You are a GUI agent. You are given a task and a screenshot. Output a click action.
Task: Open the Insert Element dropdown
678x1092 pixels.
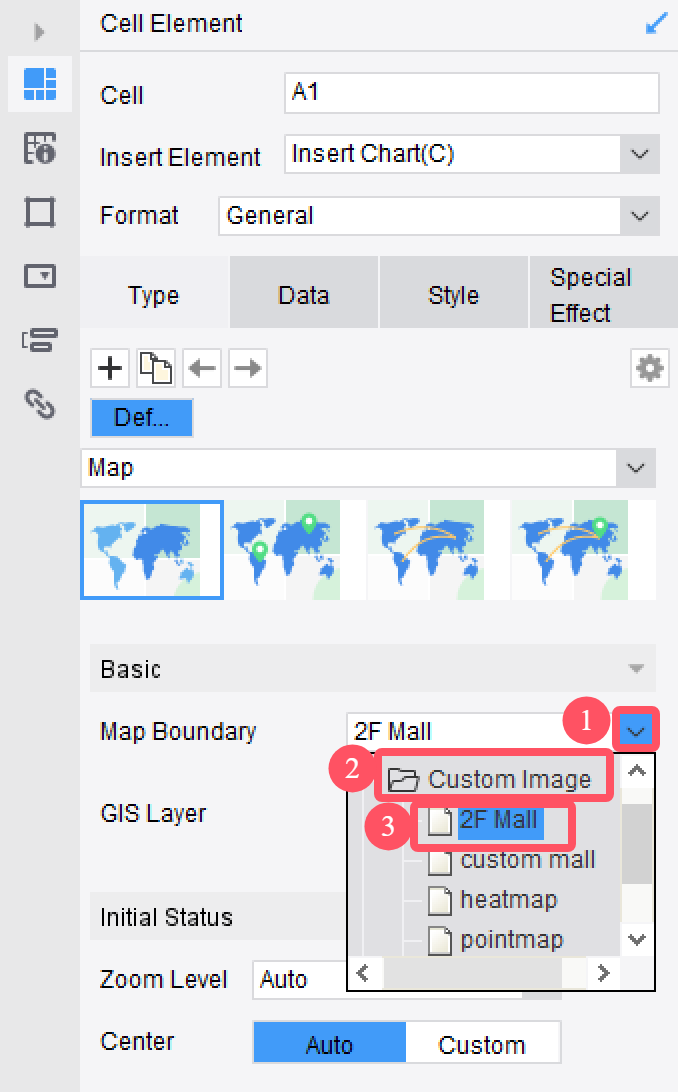639,154
